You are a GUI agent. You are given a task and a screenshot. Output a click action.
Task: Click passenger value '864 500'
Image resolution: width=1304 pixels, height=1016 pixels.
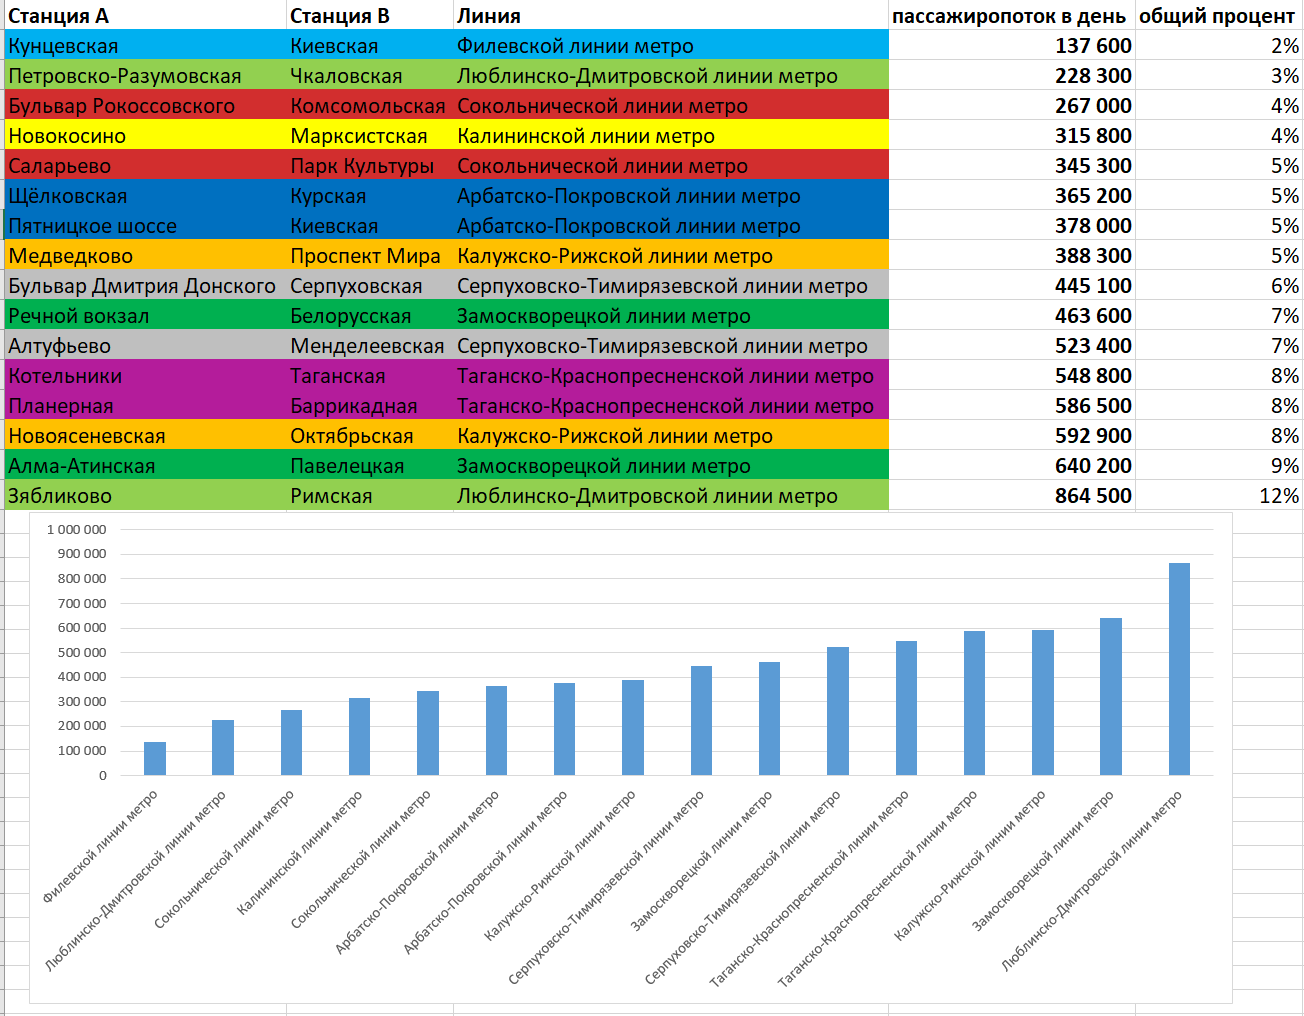(x=1011, y=495)
